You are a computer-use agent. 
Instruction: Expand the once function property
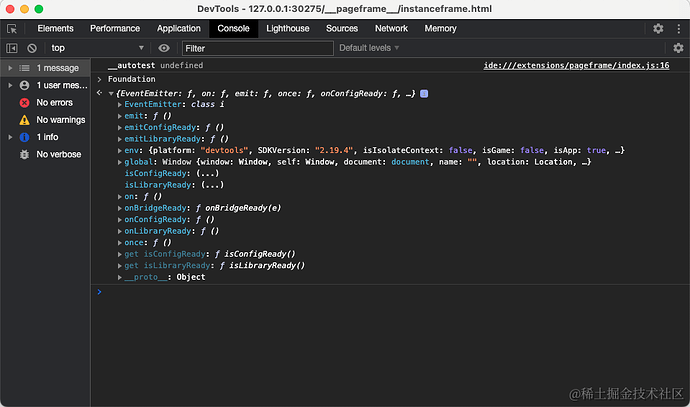[119, 243]
